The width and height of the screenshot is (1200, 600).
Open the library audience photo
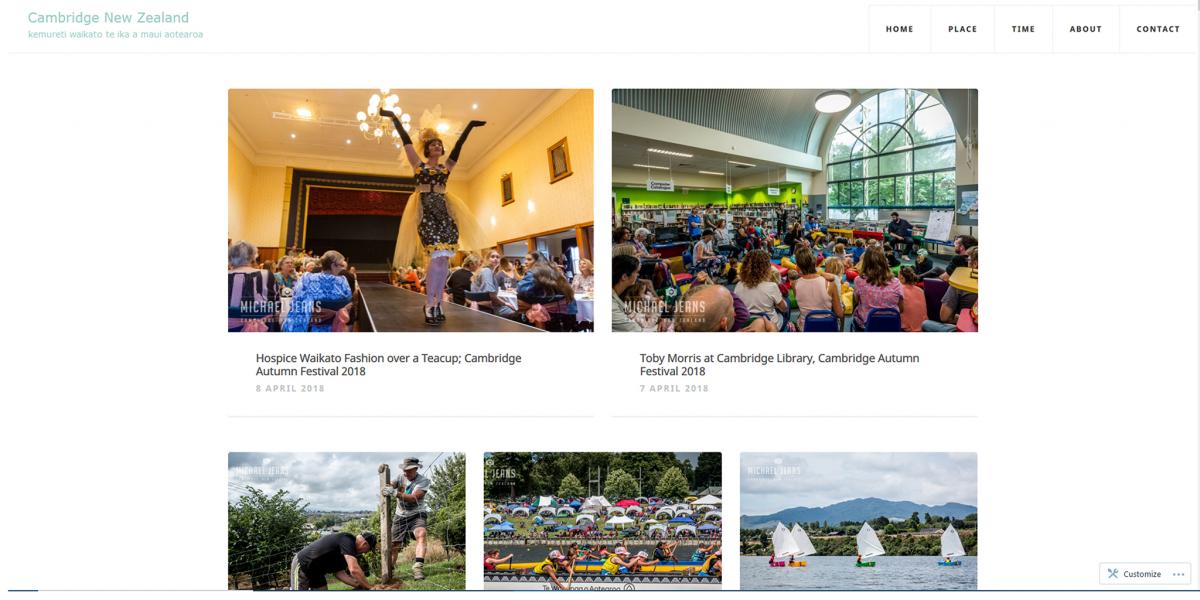coord(795,210)
